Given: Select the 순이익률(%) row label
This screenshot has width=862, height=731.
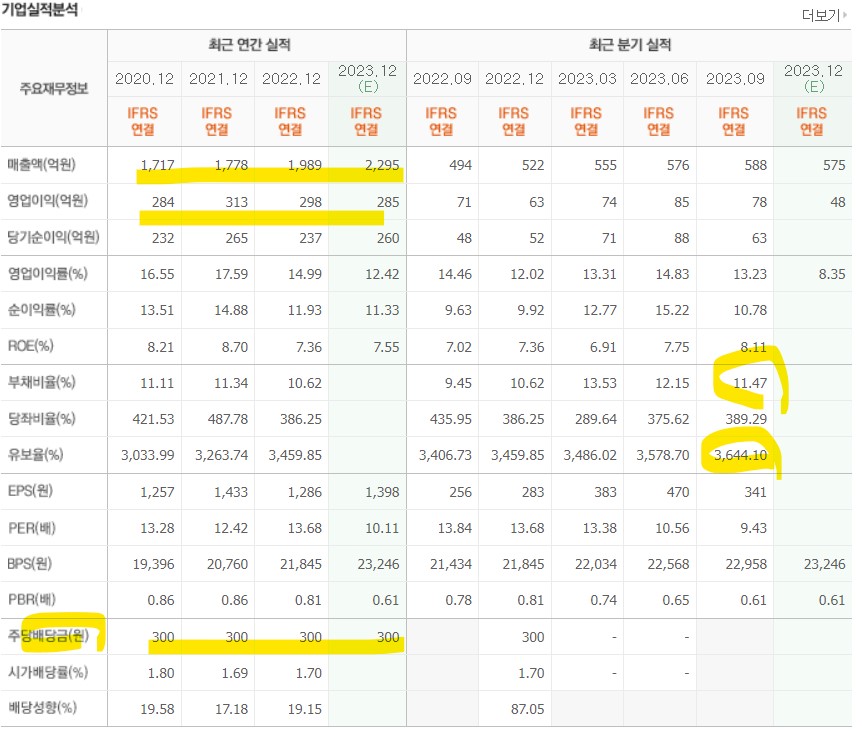Looking at the screenshot, I should 42,310.
